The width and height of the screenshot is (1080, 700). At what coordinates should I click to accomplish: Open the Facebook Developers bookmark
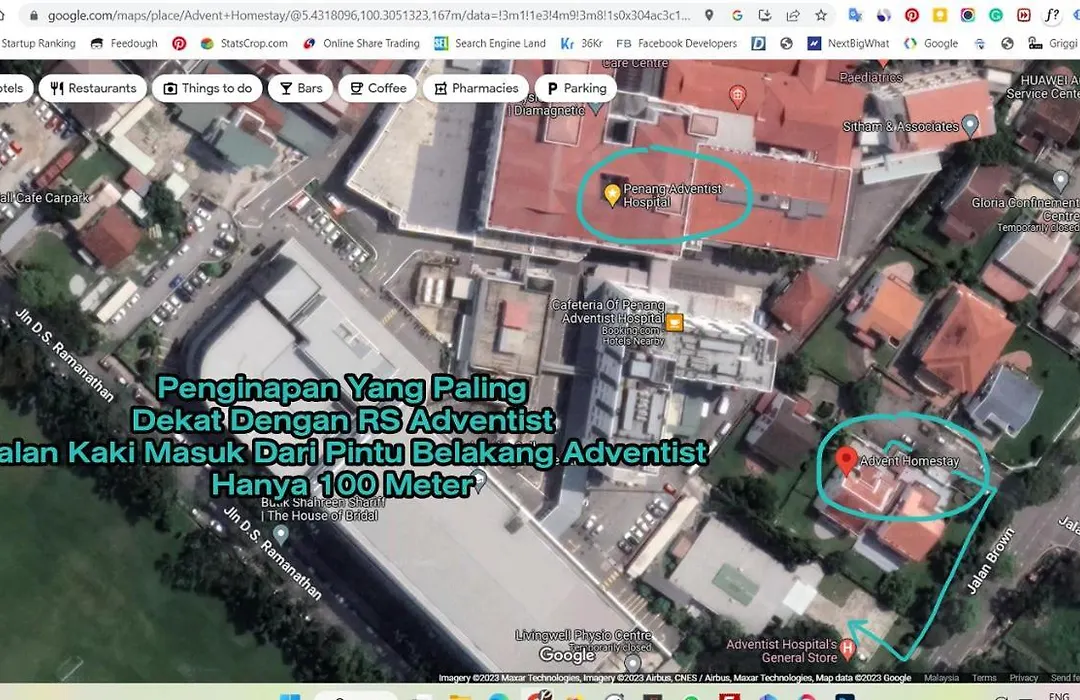pyautogui.click(x=677, y=43)
